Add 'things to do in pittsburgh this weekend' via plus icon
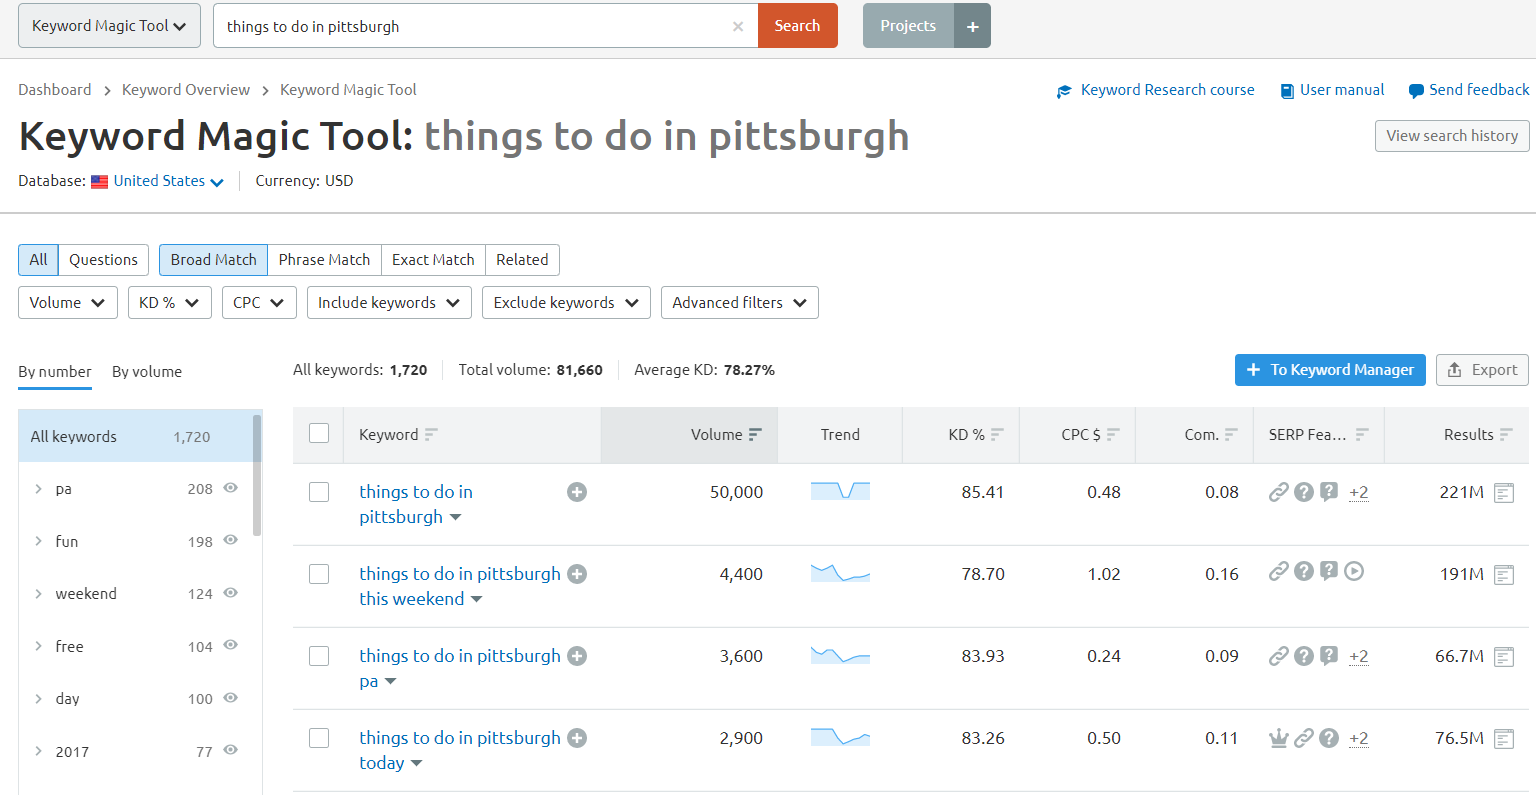The width and height of the screenshot is (1536, 795). click(x=577, y=574)
